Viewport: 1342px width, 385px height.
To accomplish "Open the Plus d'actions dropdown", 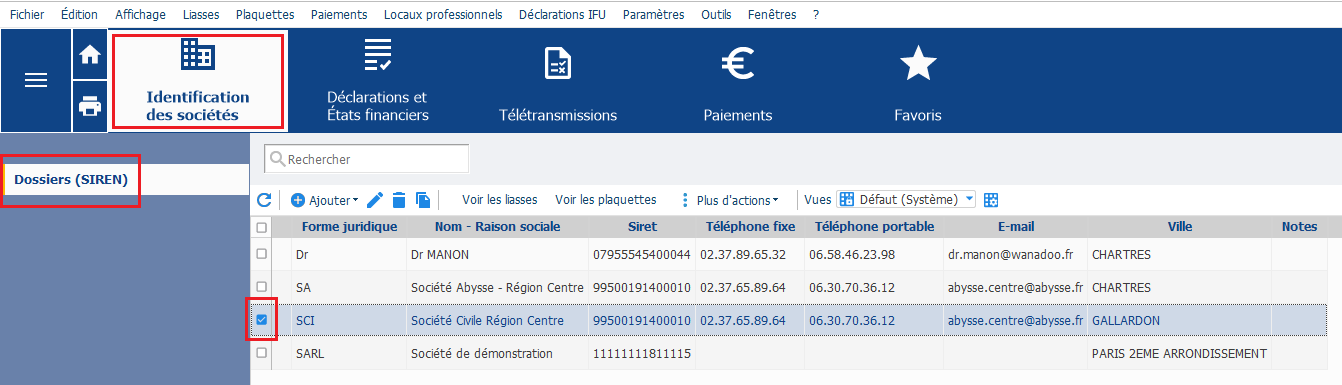I will click(729, 200).
